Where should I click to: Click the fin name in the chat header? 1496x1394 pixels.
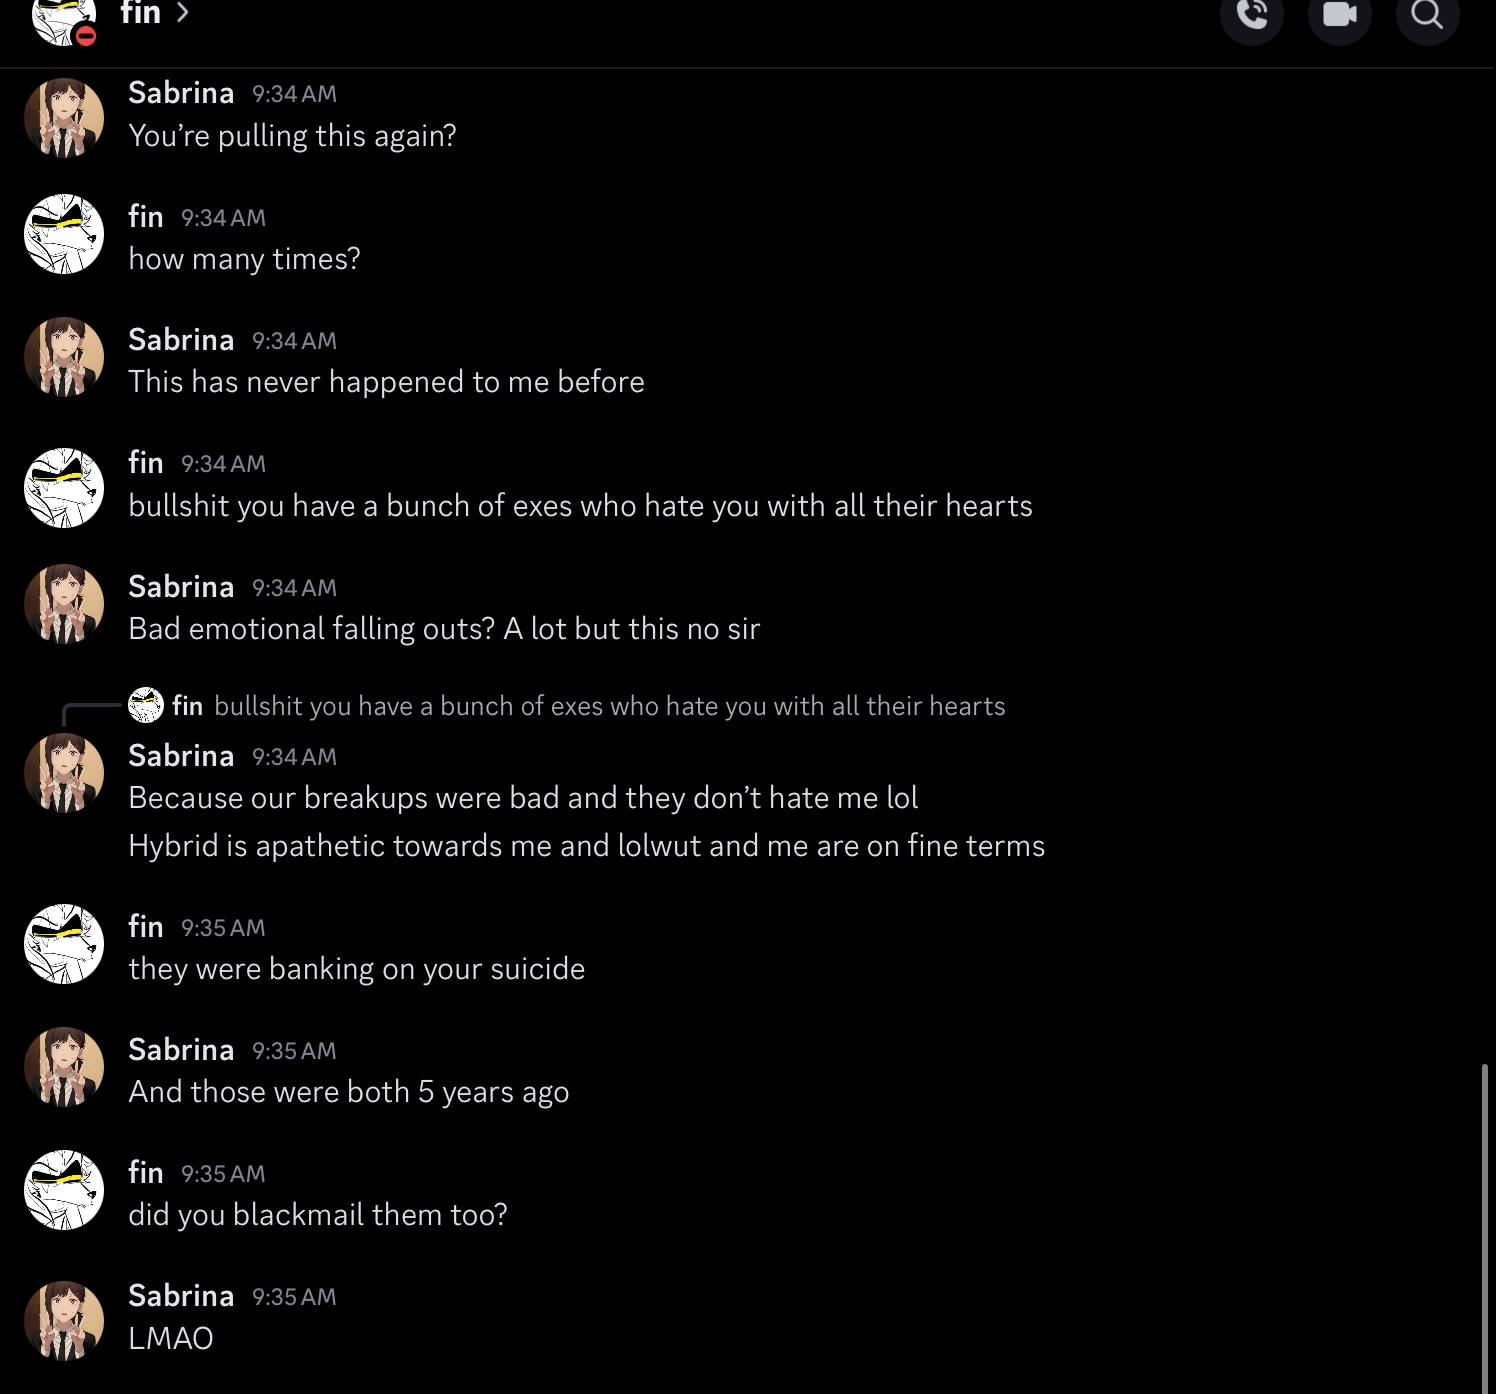point(141,13)
